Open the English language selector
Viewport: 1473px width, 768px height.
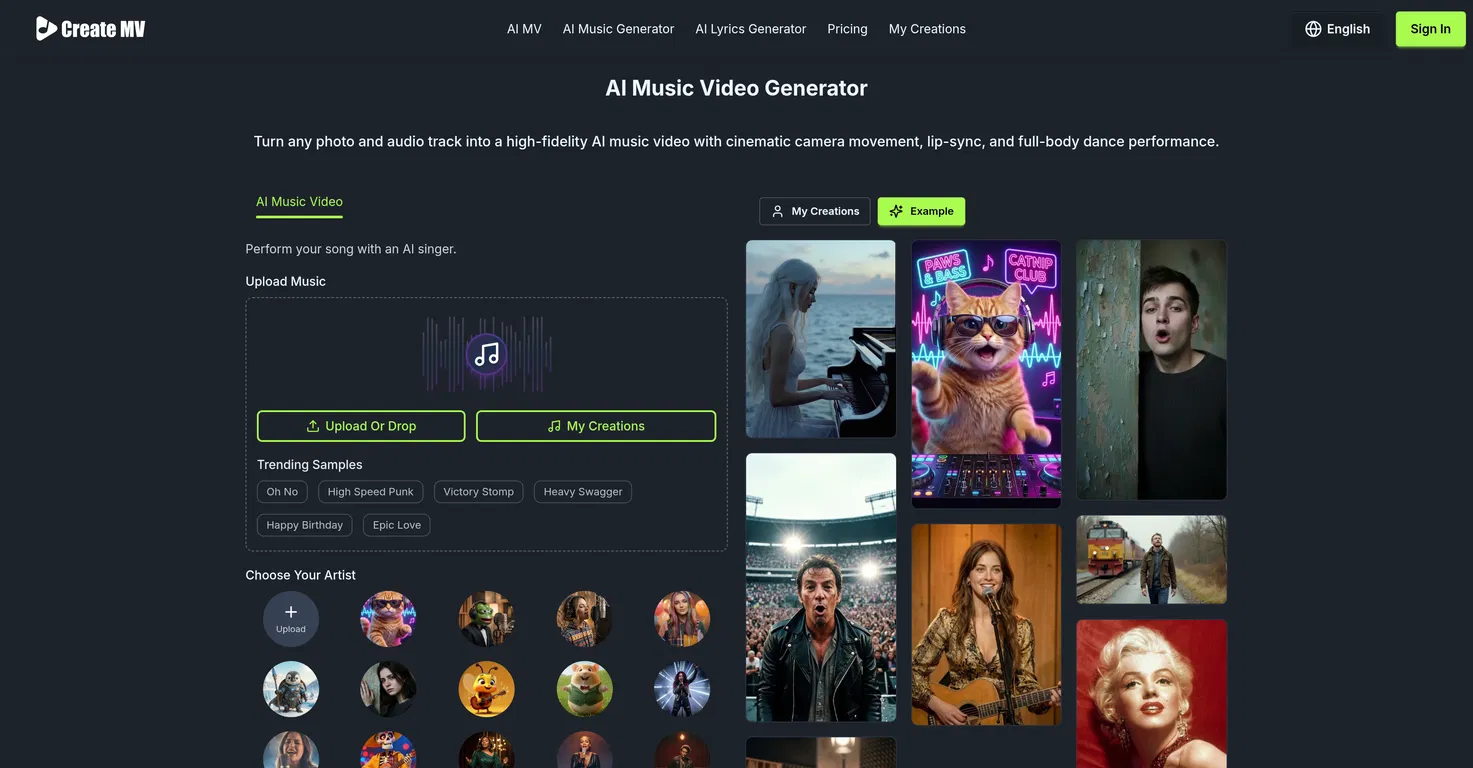click(1337, 29)
